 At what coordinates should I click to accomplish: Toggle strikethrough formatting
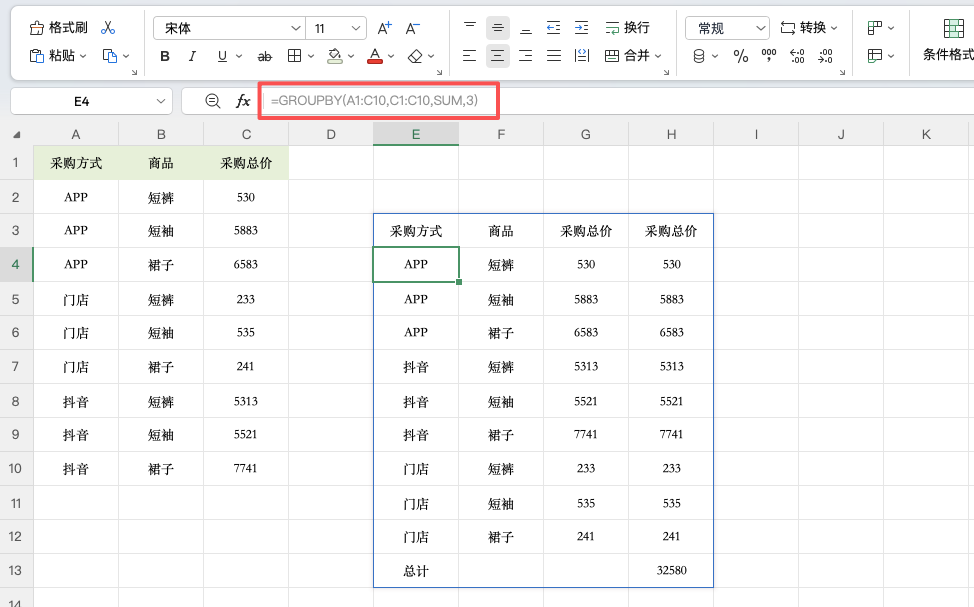tap(265, 57)
